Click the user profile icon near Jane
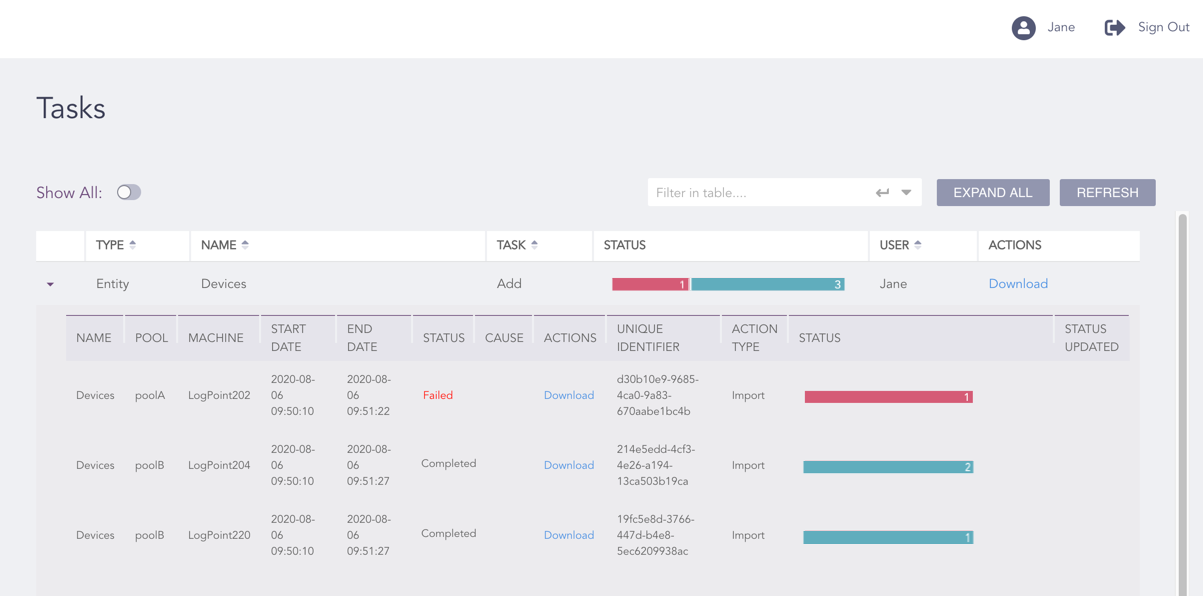The height and width of the screenshot is (596, 1203). (x=1023, y=27)
